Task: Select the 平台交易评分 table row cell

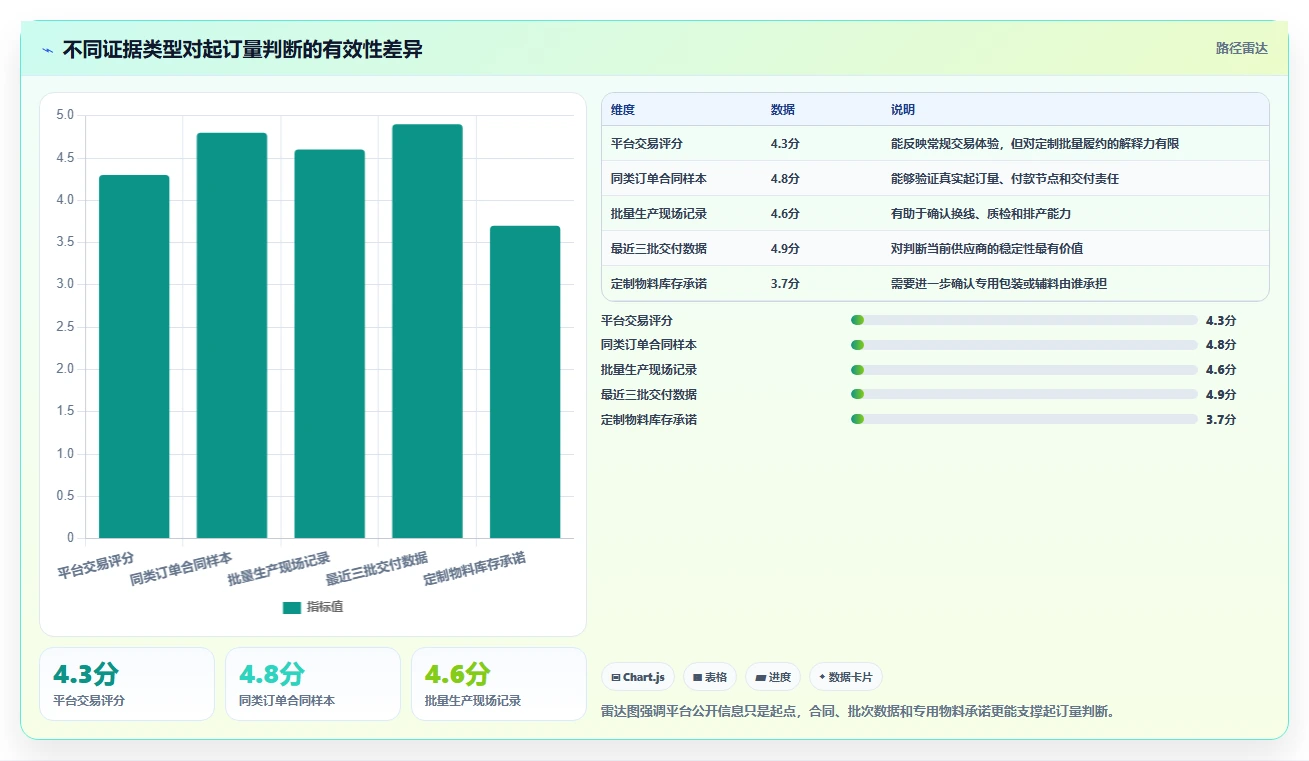Action: [647, 144]
